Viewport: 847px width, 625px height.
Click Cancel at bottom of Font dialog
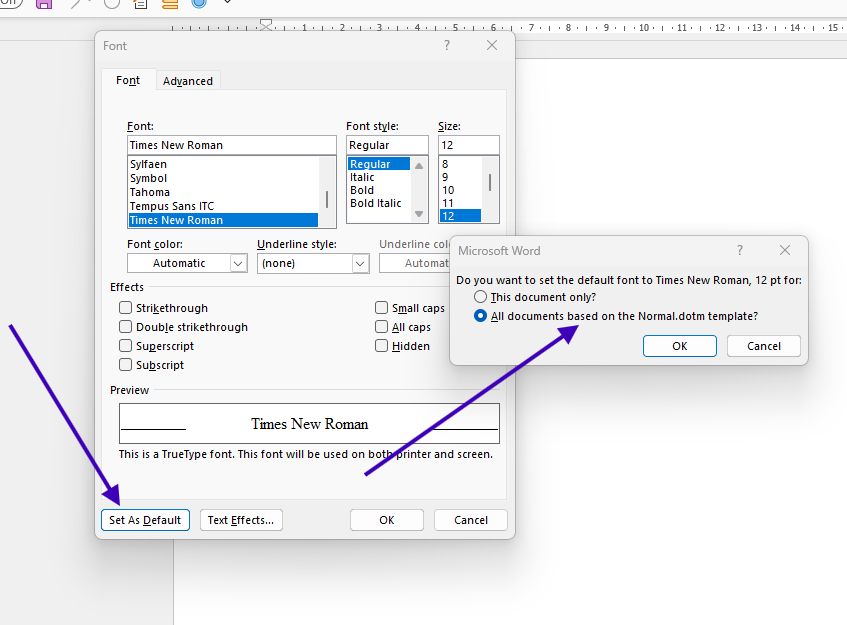(x=471, y=520)
